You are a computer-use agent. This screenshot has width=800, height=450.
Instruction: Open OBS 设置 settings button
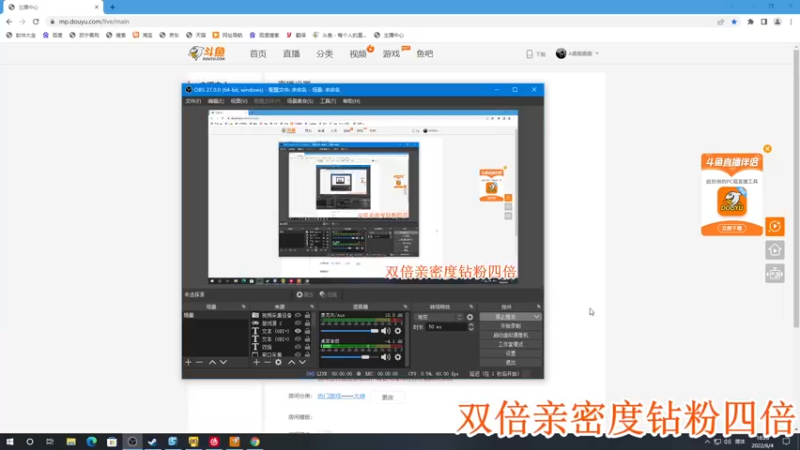point(510,354)
